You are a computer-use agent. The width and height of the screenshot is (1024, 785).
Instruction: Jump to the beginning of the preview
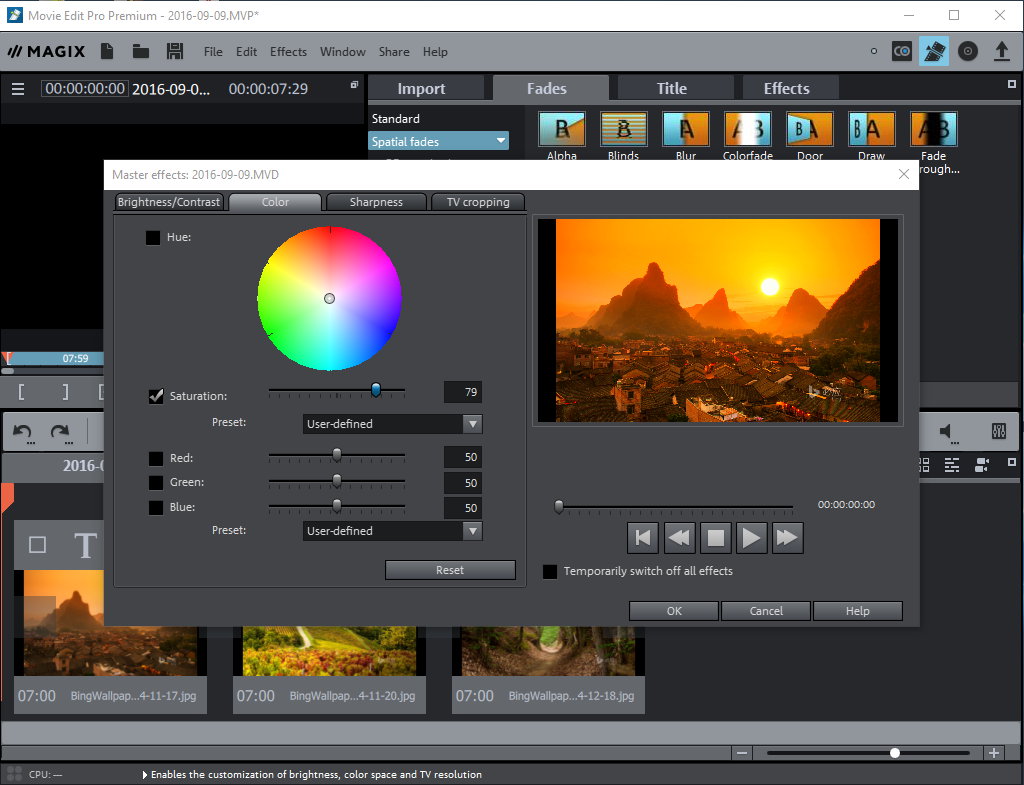[x=643, y=537]
